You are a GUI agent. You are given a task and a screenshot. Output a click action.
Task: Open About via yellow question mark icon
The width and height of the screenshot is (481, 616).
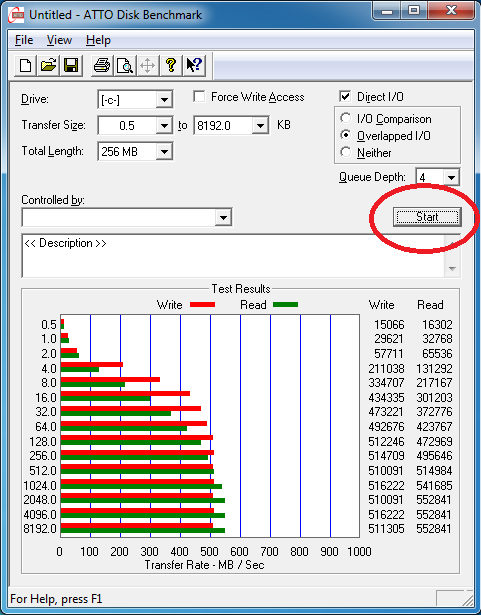[x=171, y=65]
